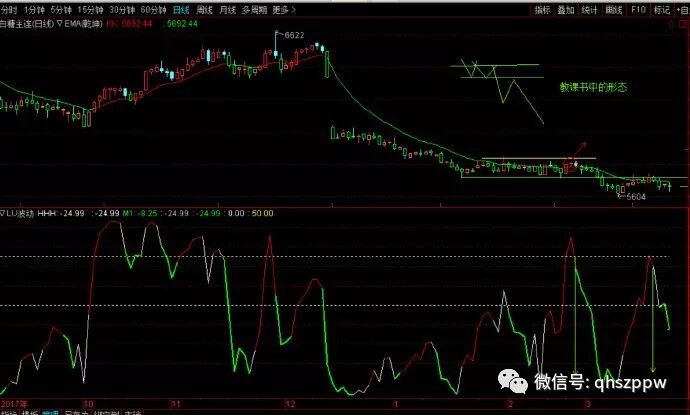Click the M1: -8.25 indicator reading
Viewport: 690px width, 415px height.
139,213
